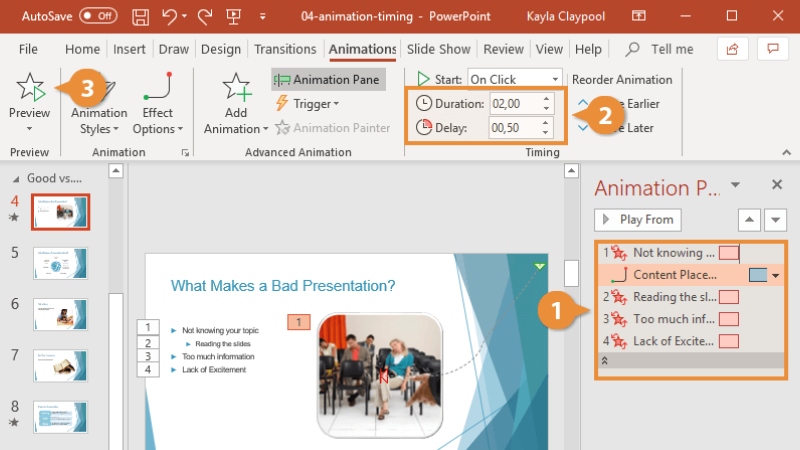Click the Preview animation star icon

tap(30, 87)
